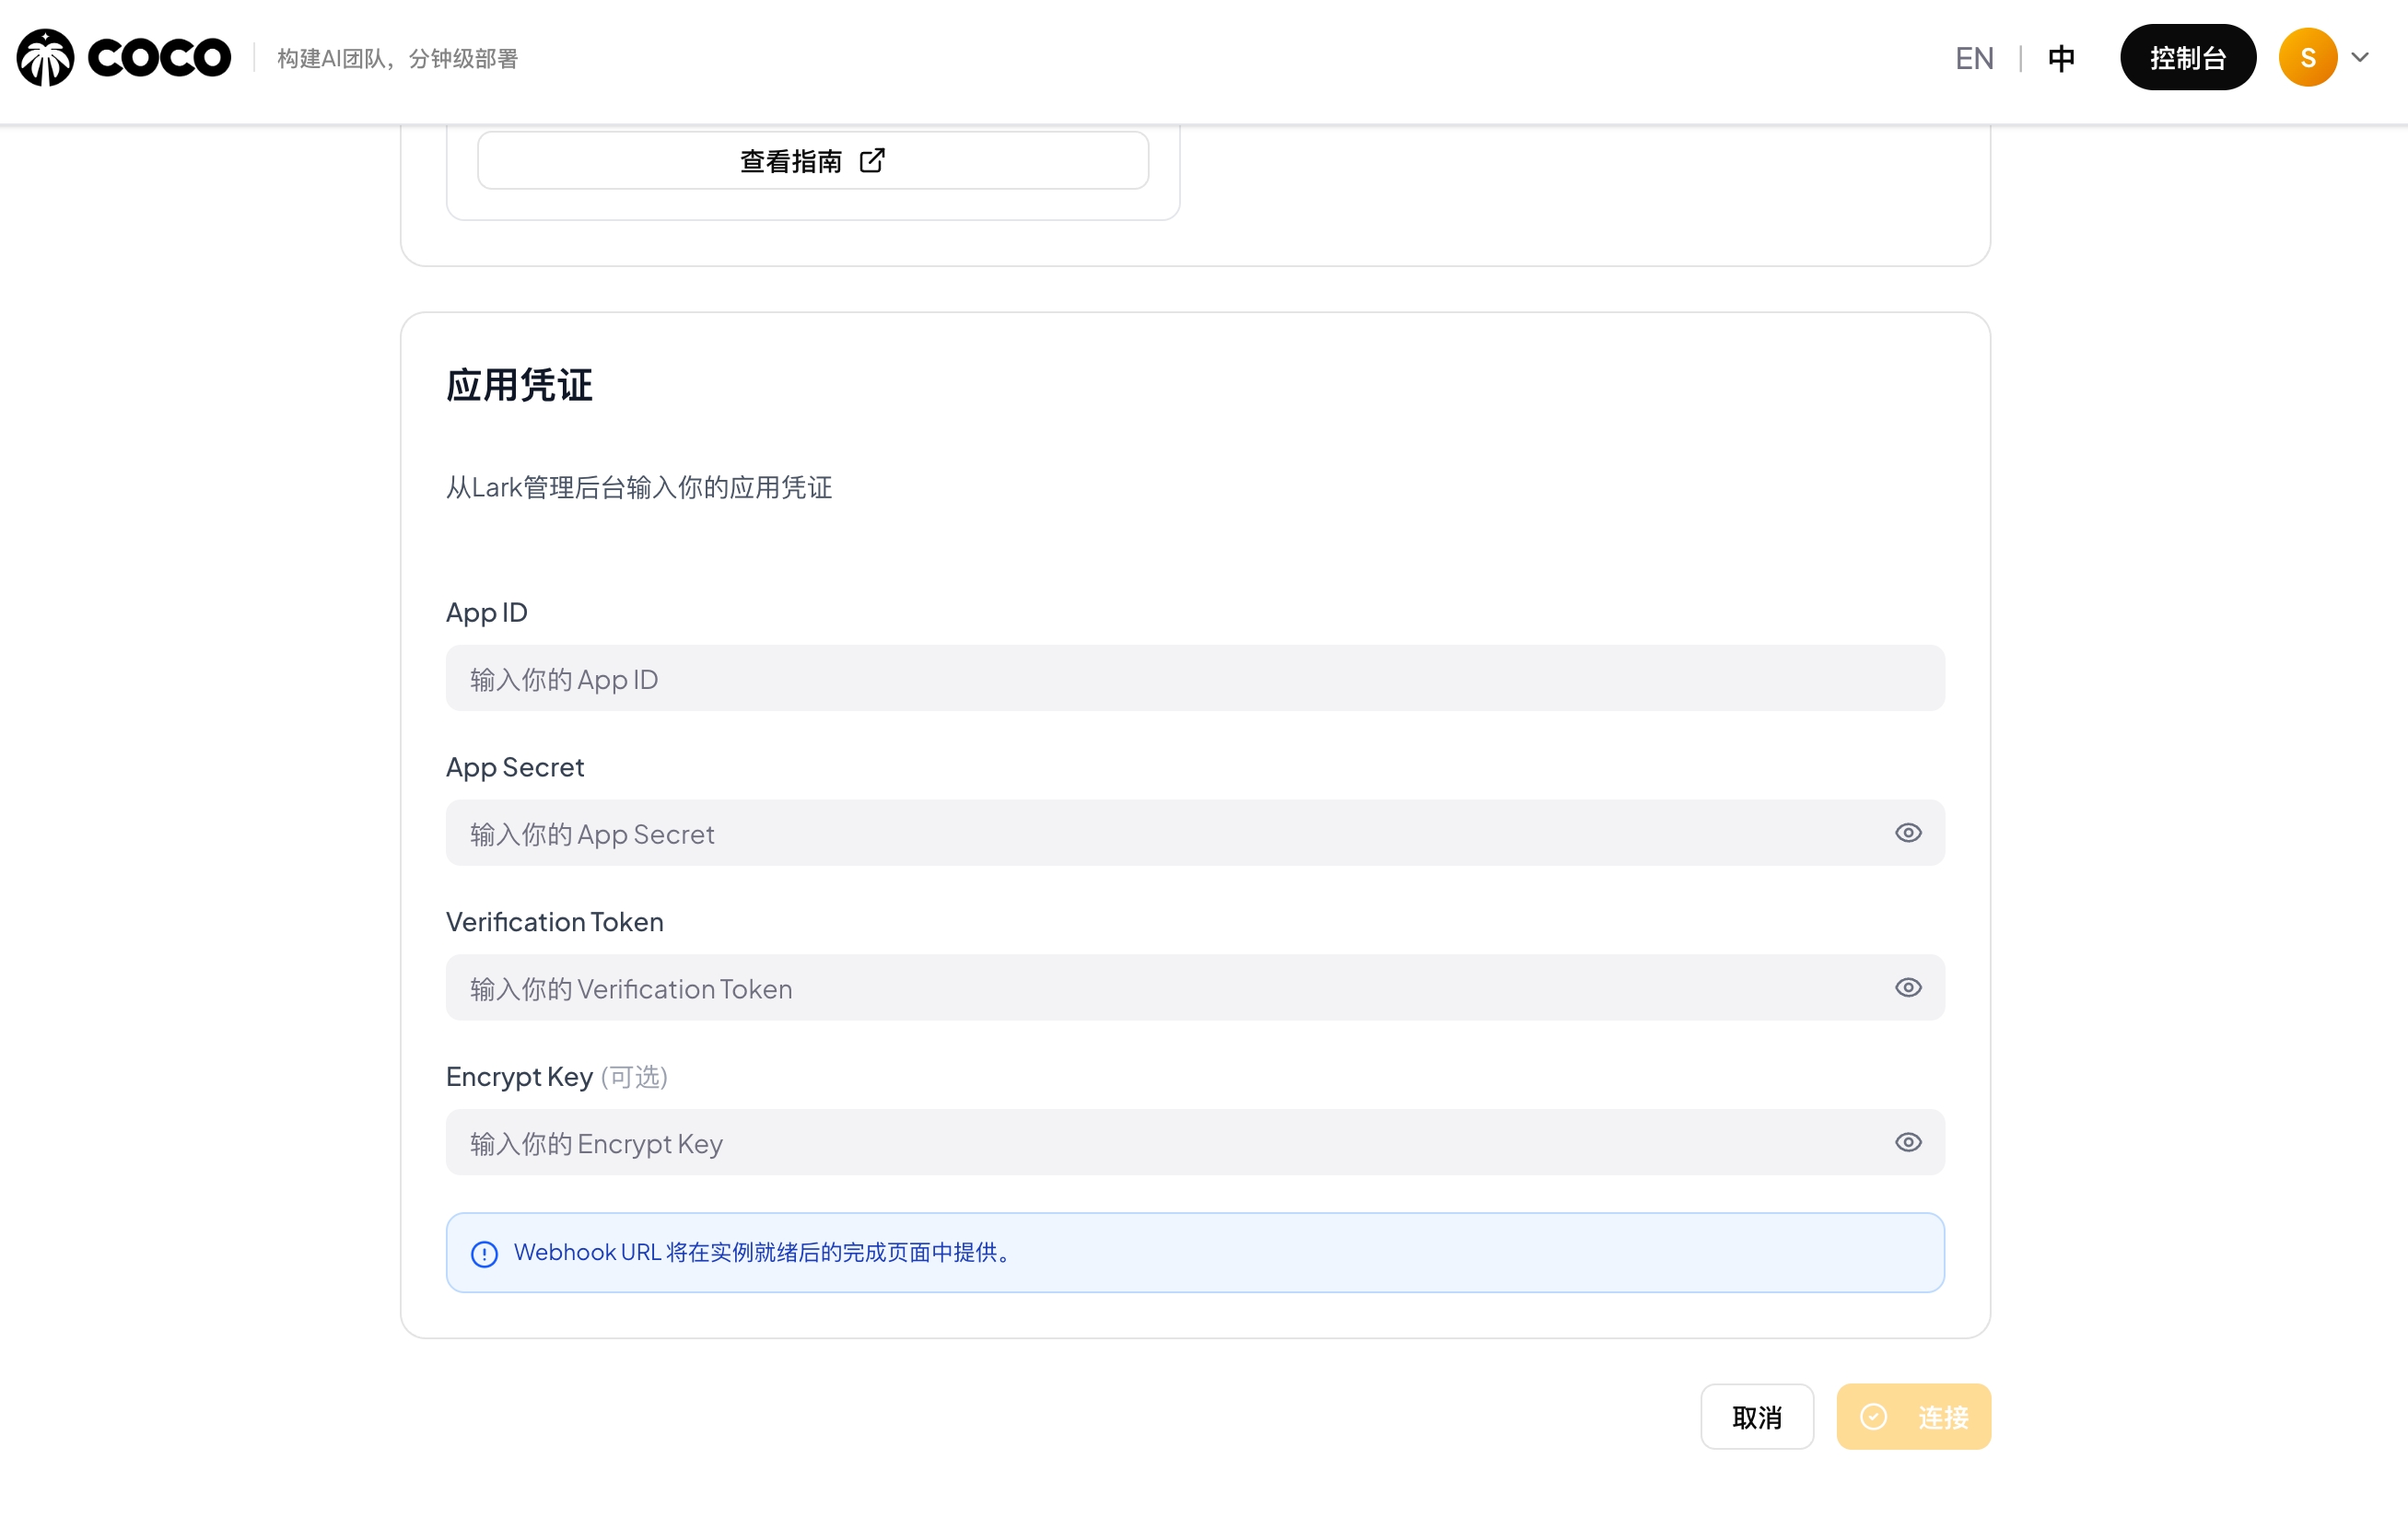This screenshot has width=2408, height=1529.
Task: Click the external link icon on 查看指南
Action: (872, 160)
